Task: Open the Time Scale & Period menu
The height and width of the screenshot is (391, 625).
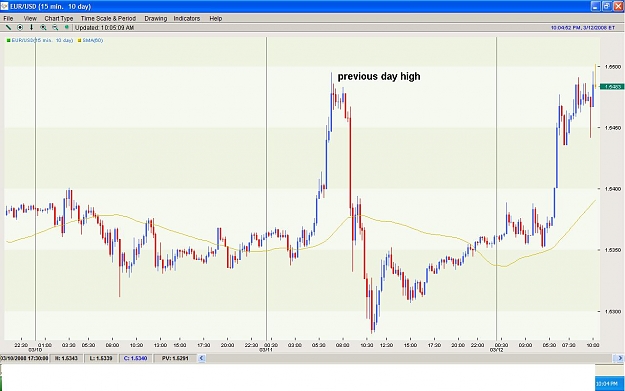Action: pyautogui.click(x=108, y=18)
